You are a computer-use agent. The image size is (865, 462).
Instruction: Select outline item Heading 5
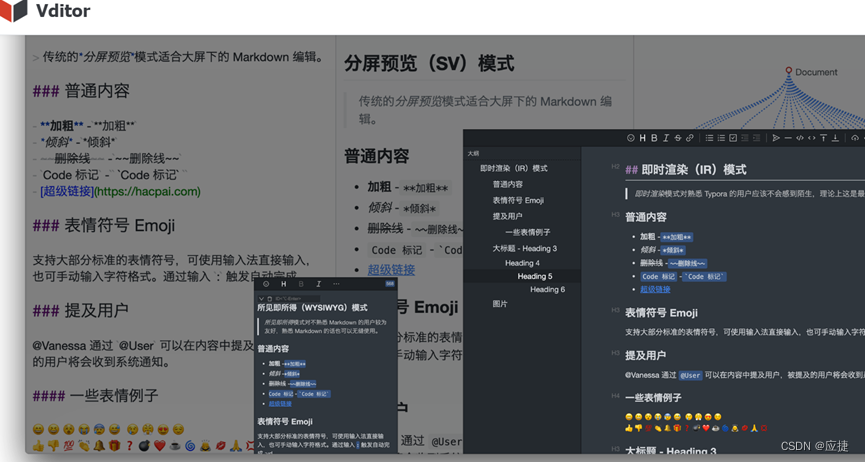(535, 276)
